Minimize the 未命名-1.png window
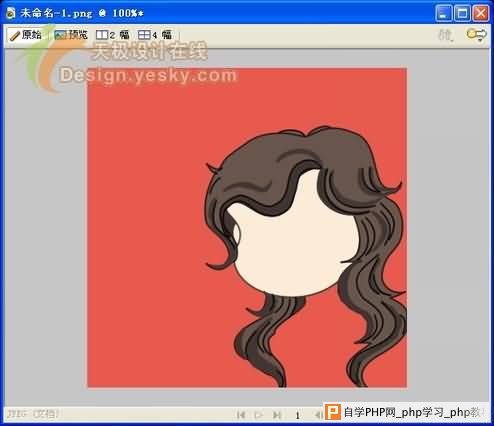 [444, 13]
